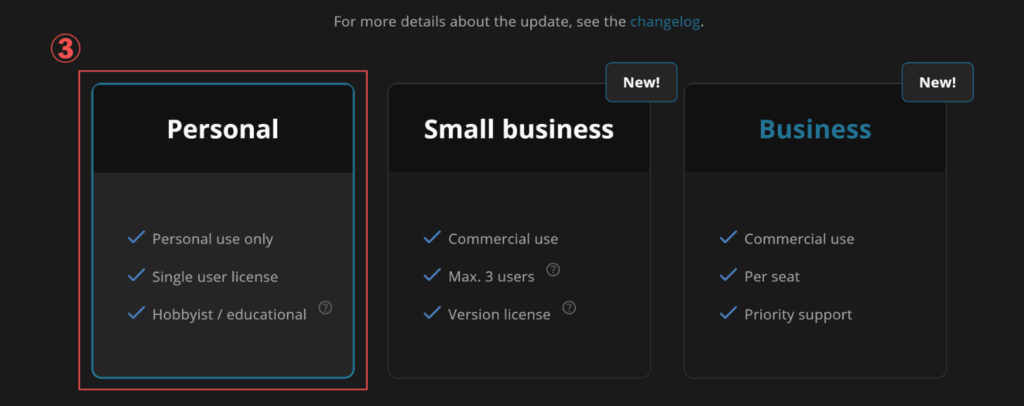The height and width of the screenshot is (406, 1024).
Task: Choose the Business plan title
Action: (x=815, y=129)
